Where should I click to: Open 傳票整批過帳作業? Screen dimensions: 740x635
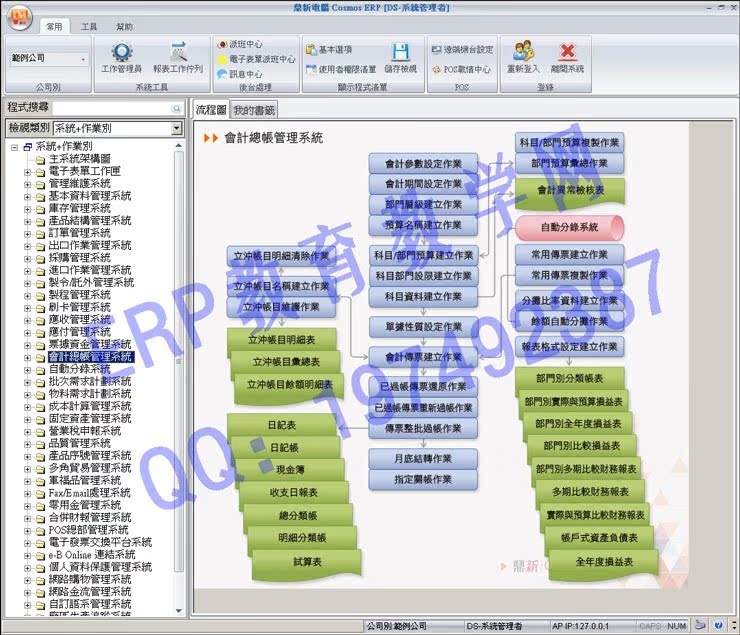423,429
